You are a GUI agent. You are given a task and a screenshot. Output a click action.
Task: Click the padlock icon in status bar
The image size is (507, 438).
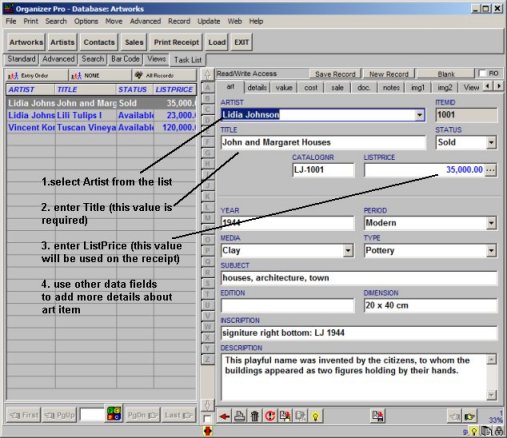499,431
